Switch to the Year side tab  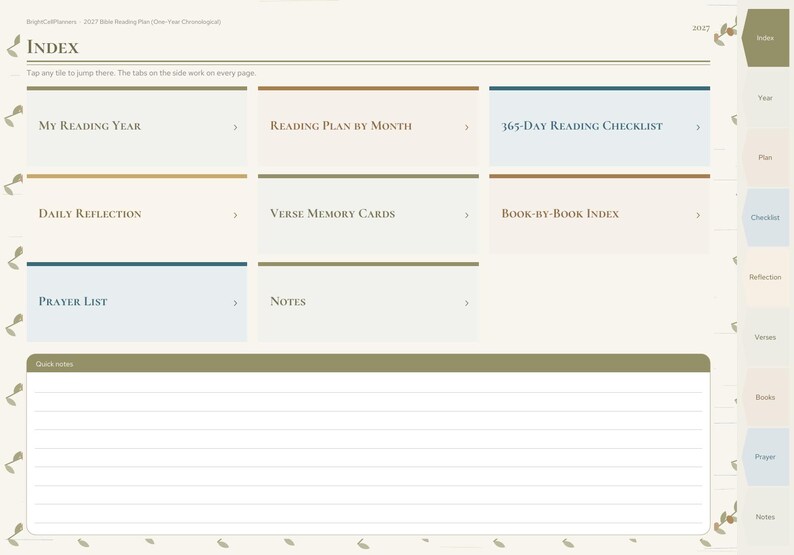(765, 98)
